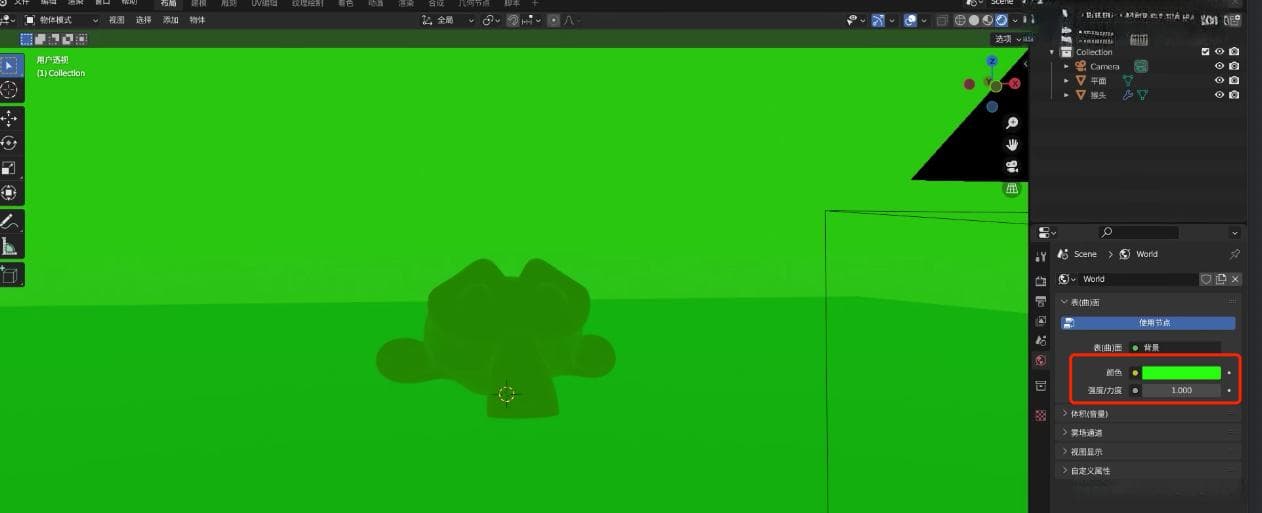Screen dimensions: 1262x513
Task: Click the 使用节点 button
Action: click(1148, 323)
